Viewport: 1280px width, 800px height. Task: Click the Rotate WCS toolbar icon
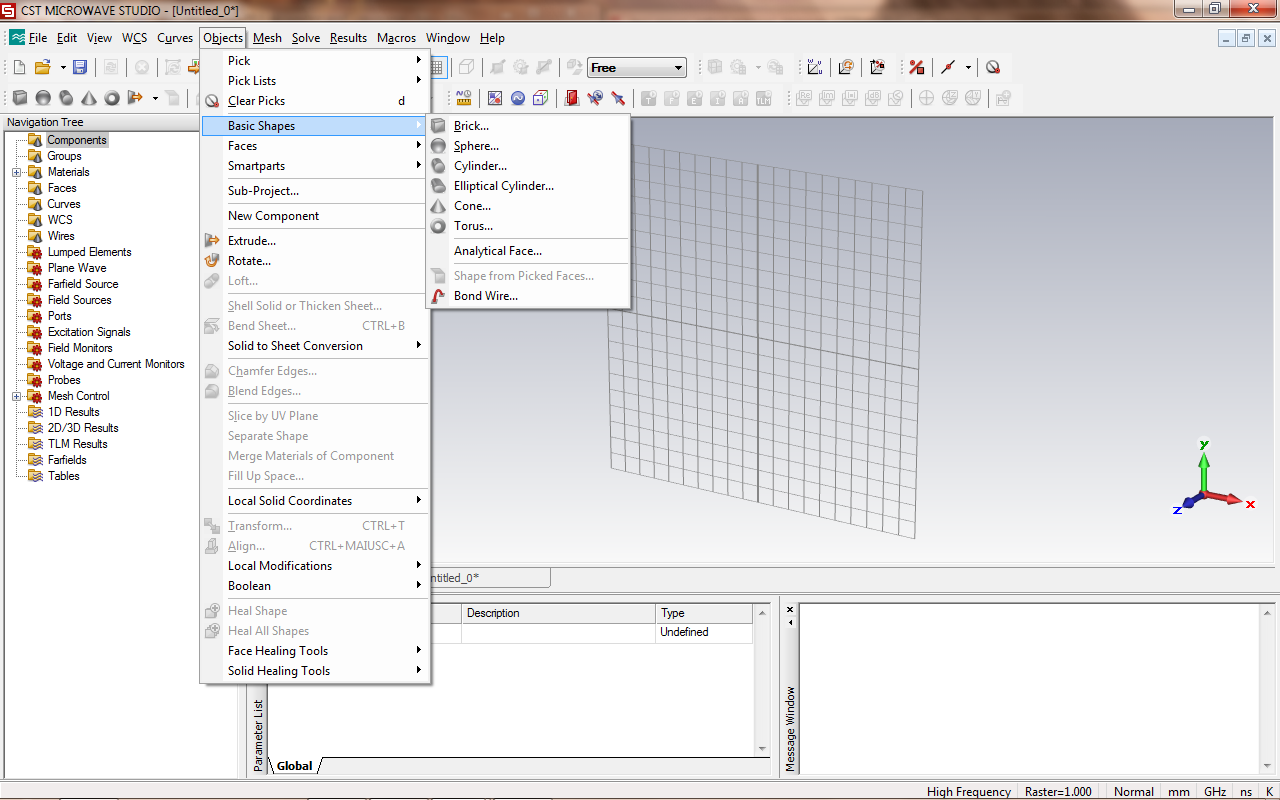click(x=846, y=67)
